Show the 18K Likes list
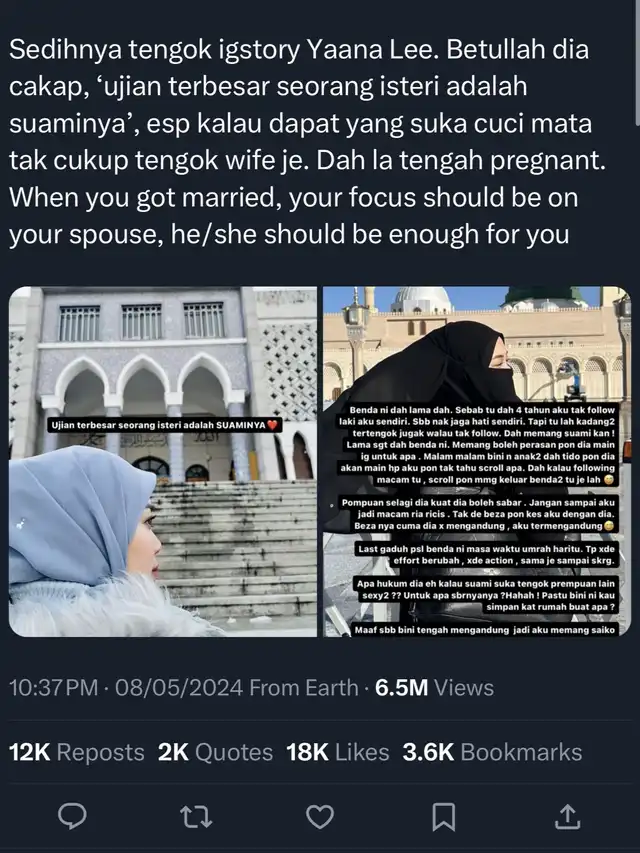The image size is (640, 853). (x=338, y=752)
